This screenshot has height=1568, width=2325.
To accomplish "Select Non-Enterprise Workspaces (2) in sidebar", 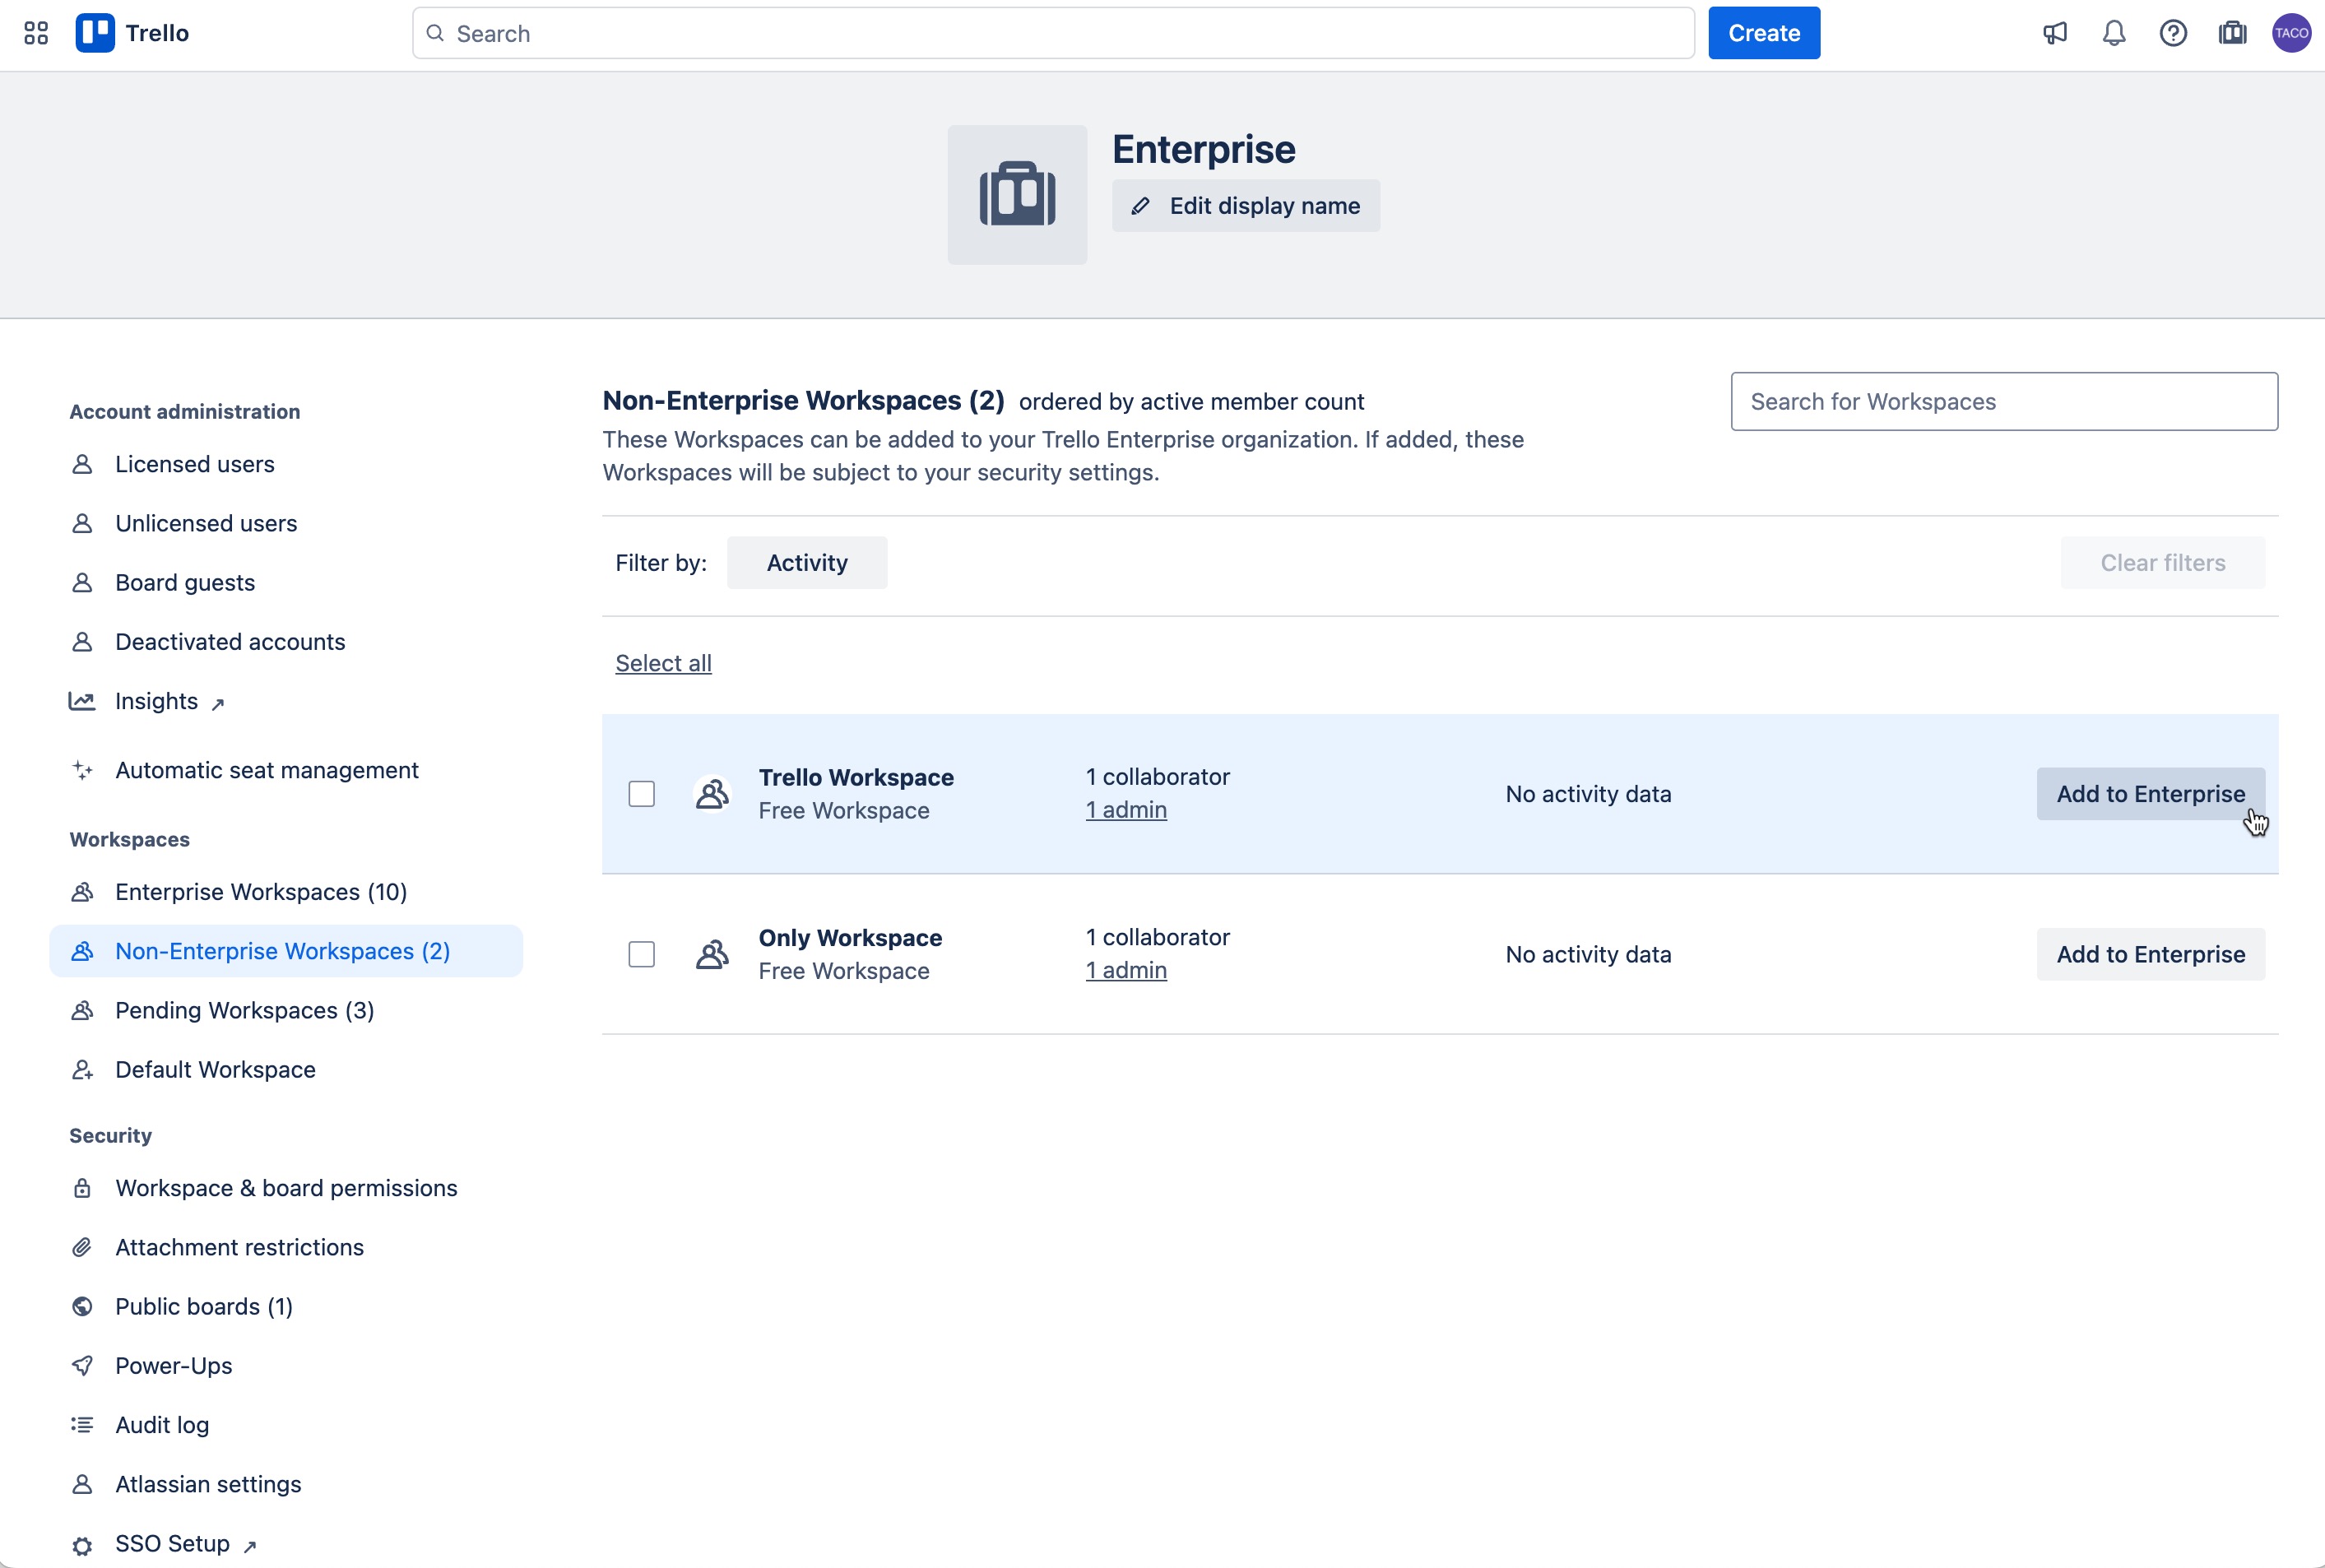I will (286, 951).
